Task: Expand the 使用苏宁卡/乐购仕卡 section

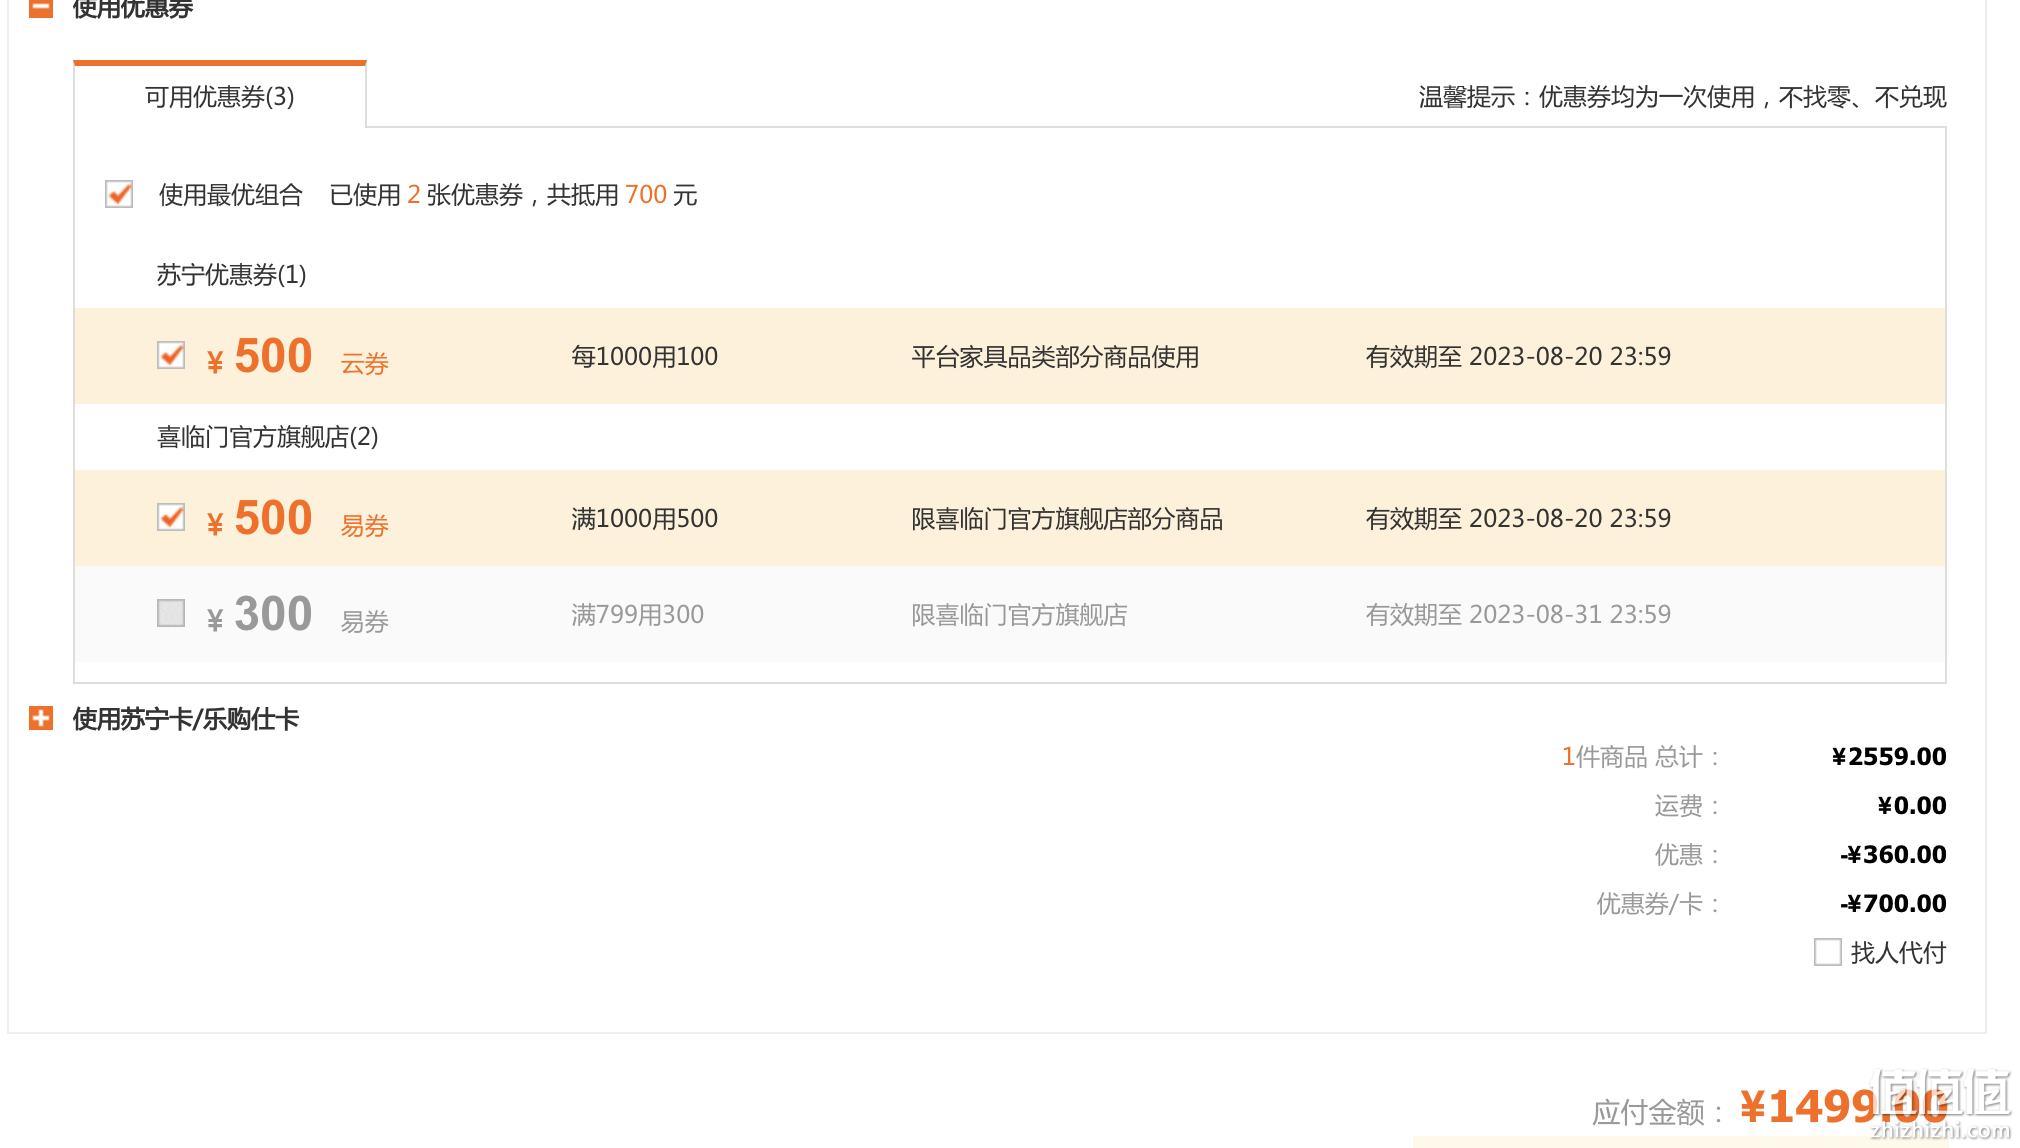Action: (41, 718)
